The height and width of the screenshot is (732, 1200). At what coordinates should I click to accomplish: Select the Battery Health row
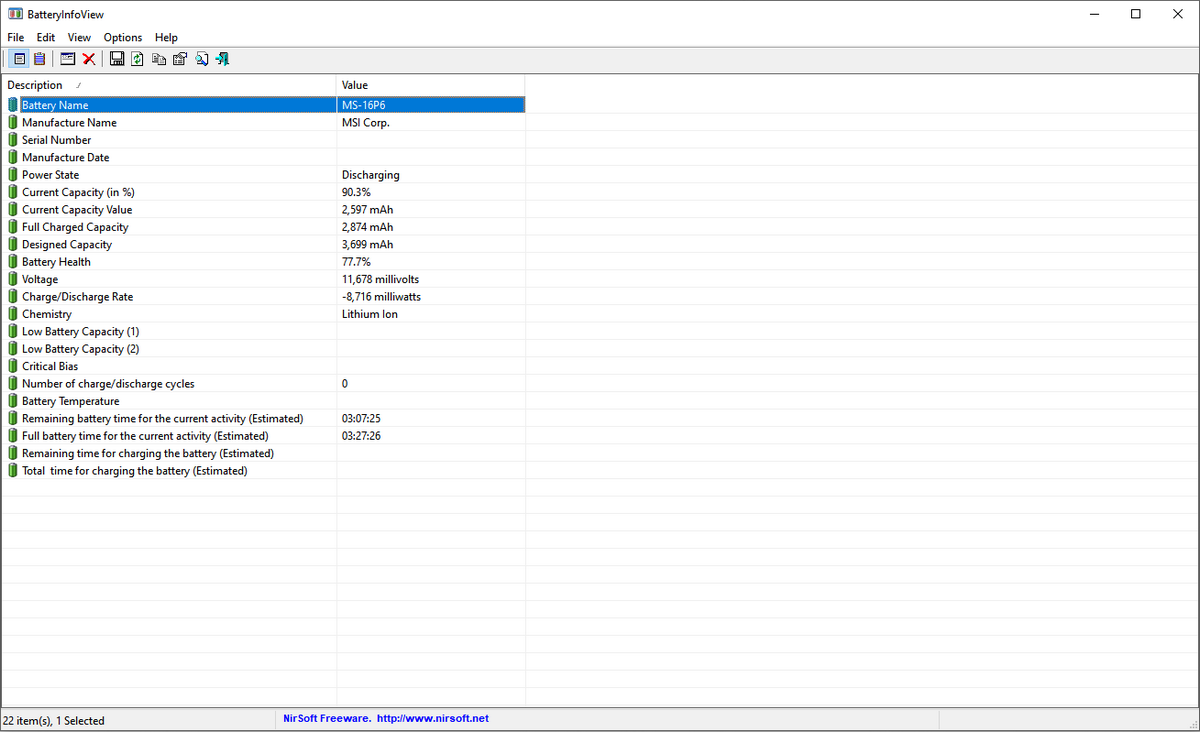click(264, 262)
